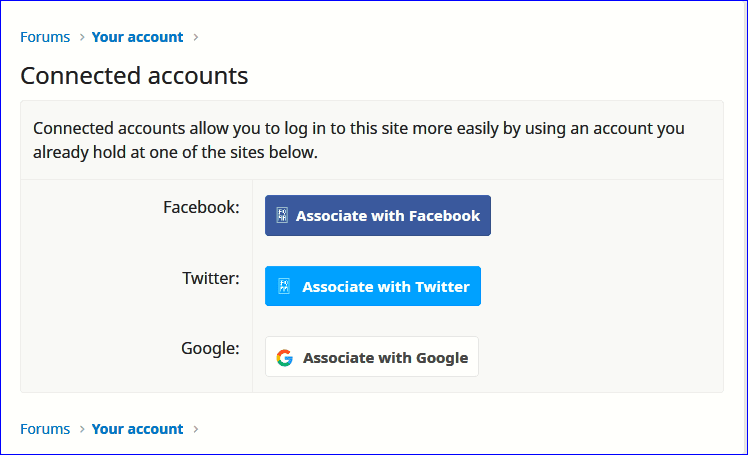Open the Your account link in the top breadcrumb
This screenshot has width=748, height=455.
[137, 37]
